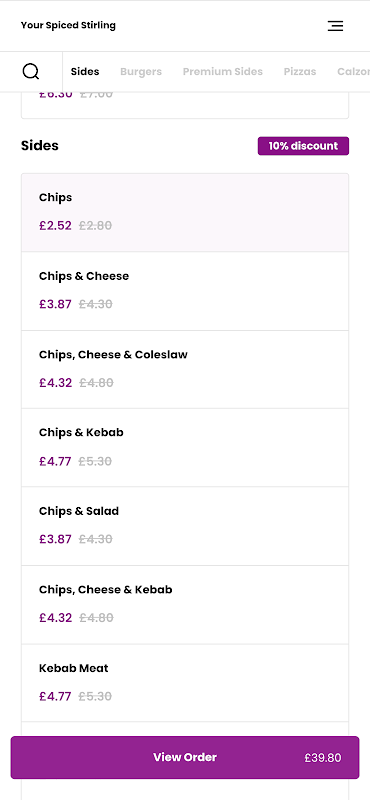This screenshot has height=800, width=370.
Task: Click the View Order button
Action: (185, 757)
